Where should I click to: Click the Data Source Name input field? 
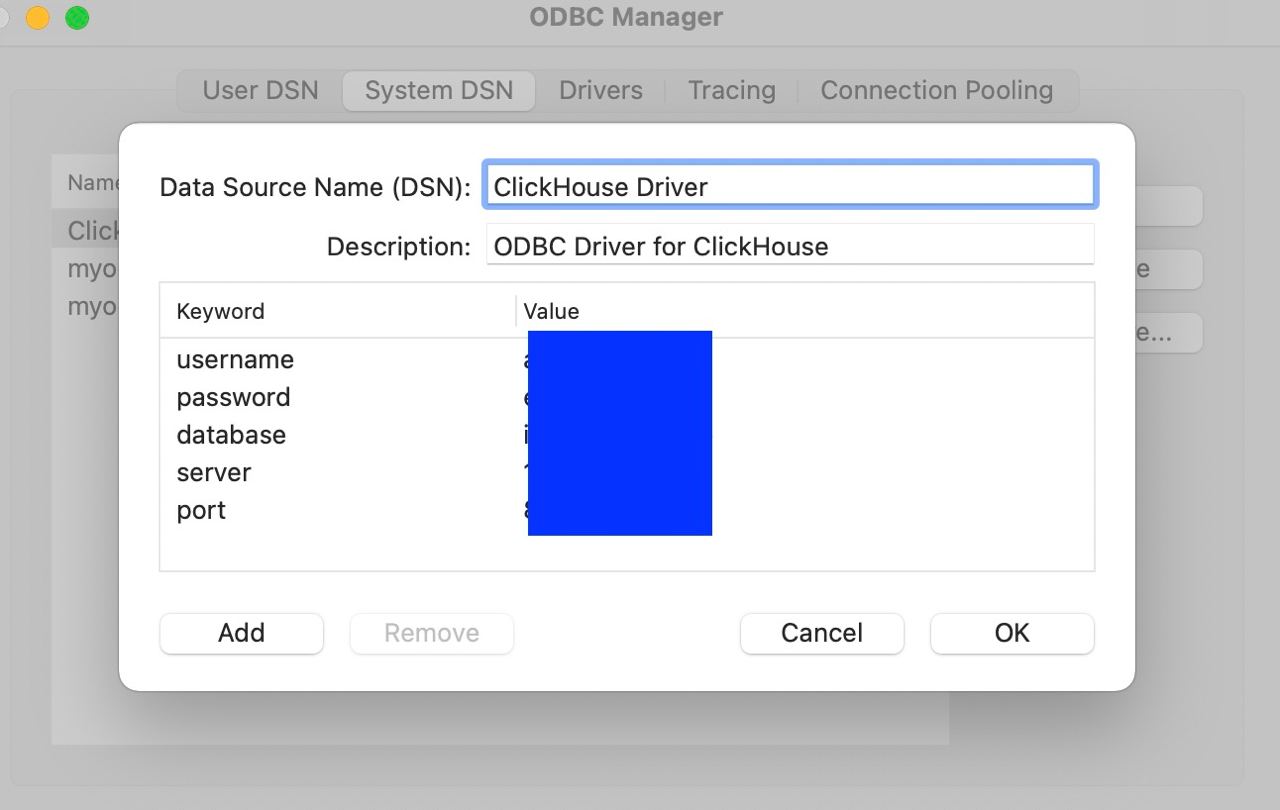pyautogui.click(x=790, y=186)
